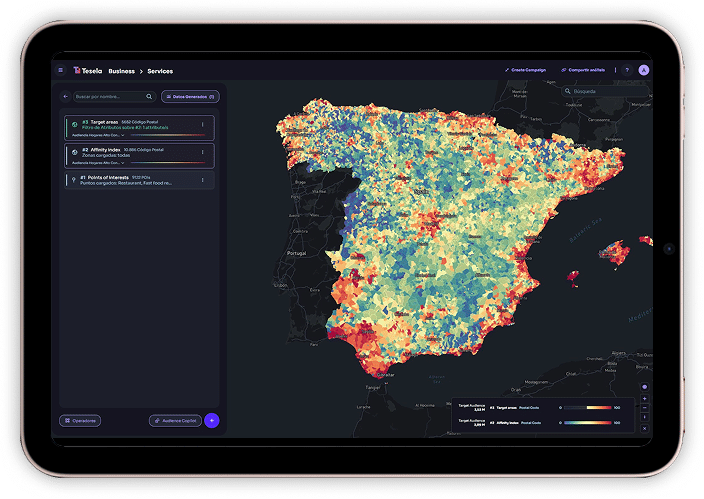This screenshot has width=704, height=499.
Task: Open Audience Copilot
Action: pyautogui.click(x=174, y=420)
